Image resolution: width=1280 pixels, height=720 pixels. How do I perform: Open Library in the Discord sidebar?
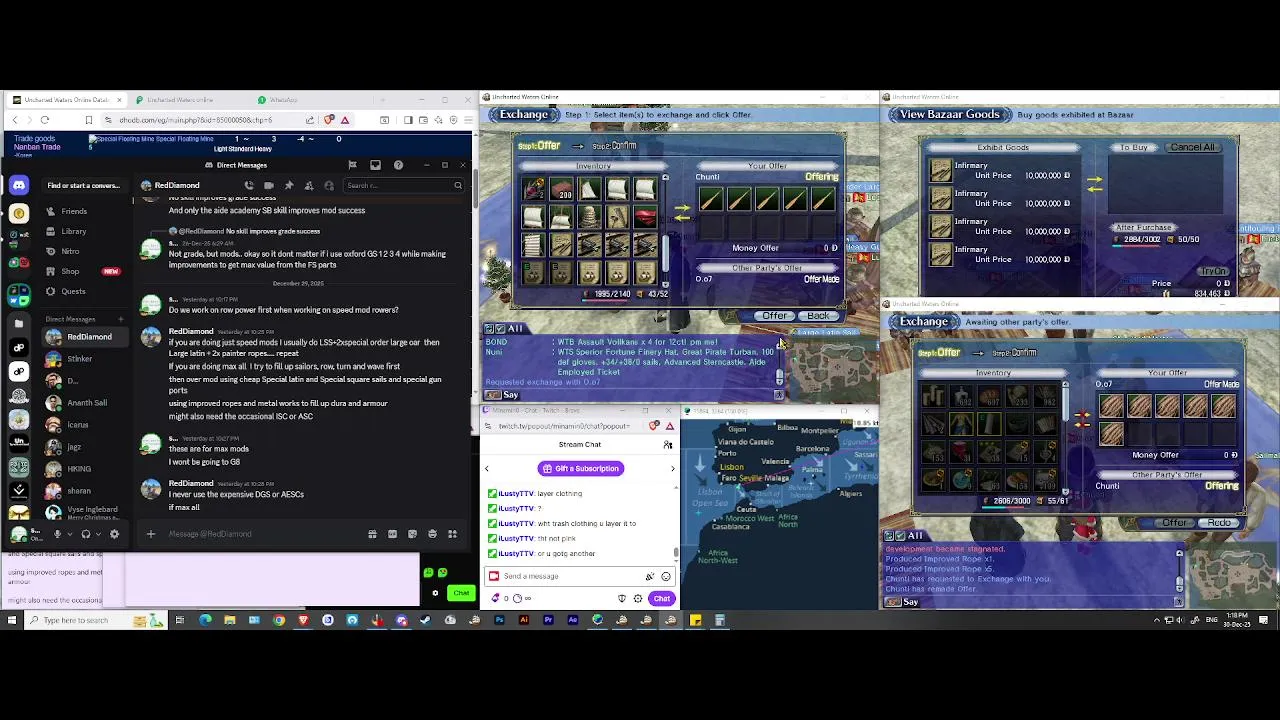point(74,231)
